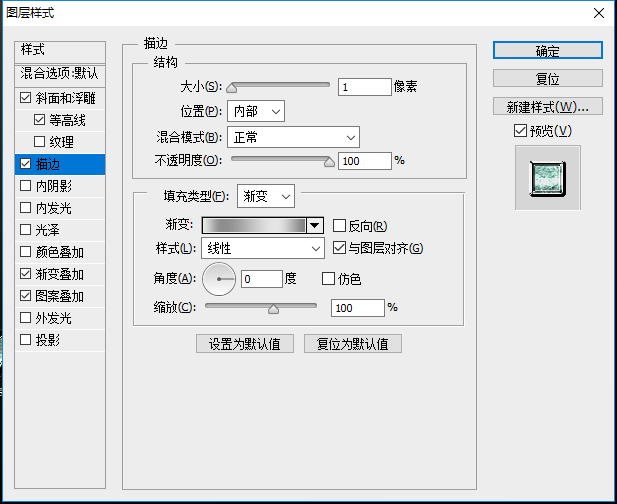
Task: Expand the 混合模式 dropdown
Action: click(293, 136)
